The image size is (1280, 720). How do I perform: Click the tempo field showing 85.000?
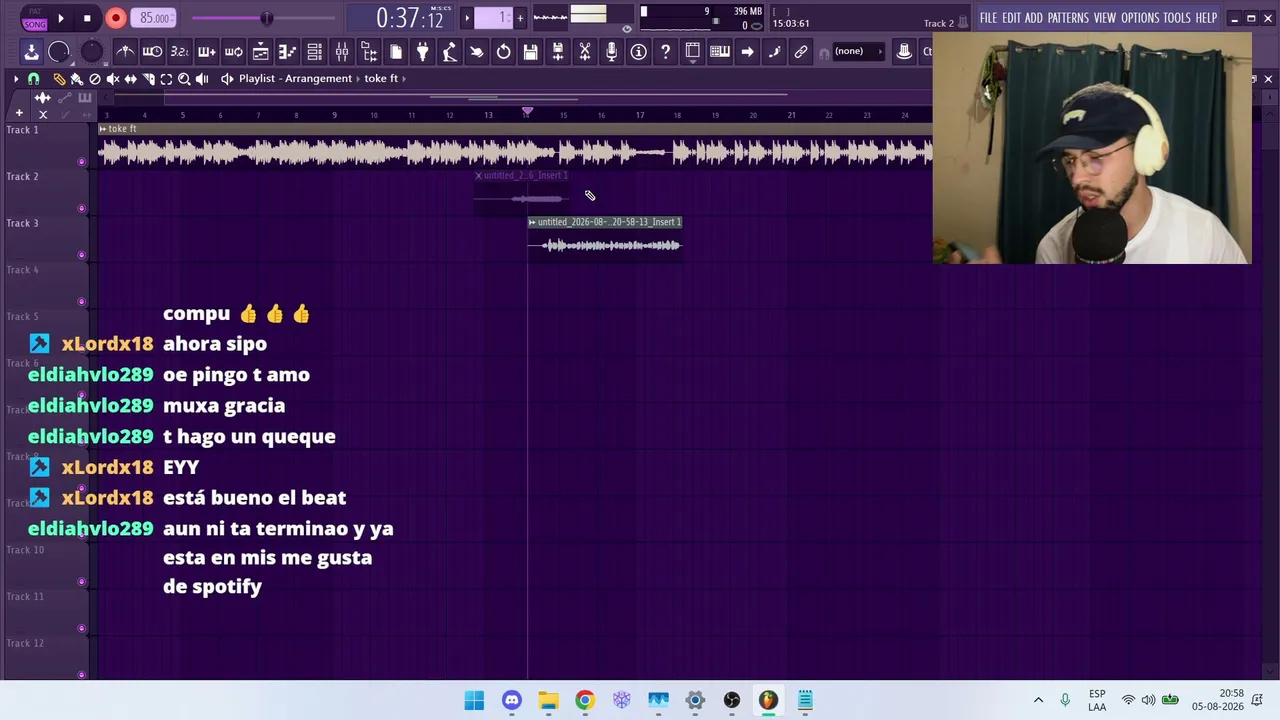click(155, 18)
